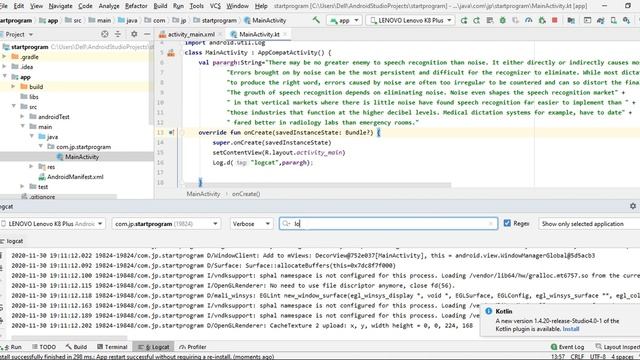Open Logcat panel settings gear

coord(633,206)
